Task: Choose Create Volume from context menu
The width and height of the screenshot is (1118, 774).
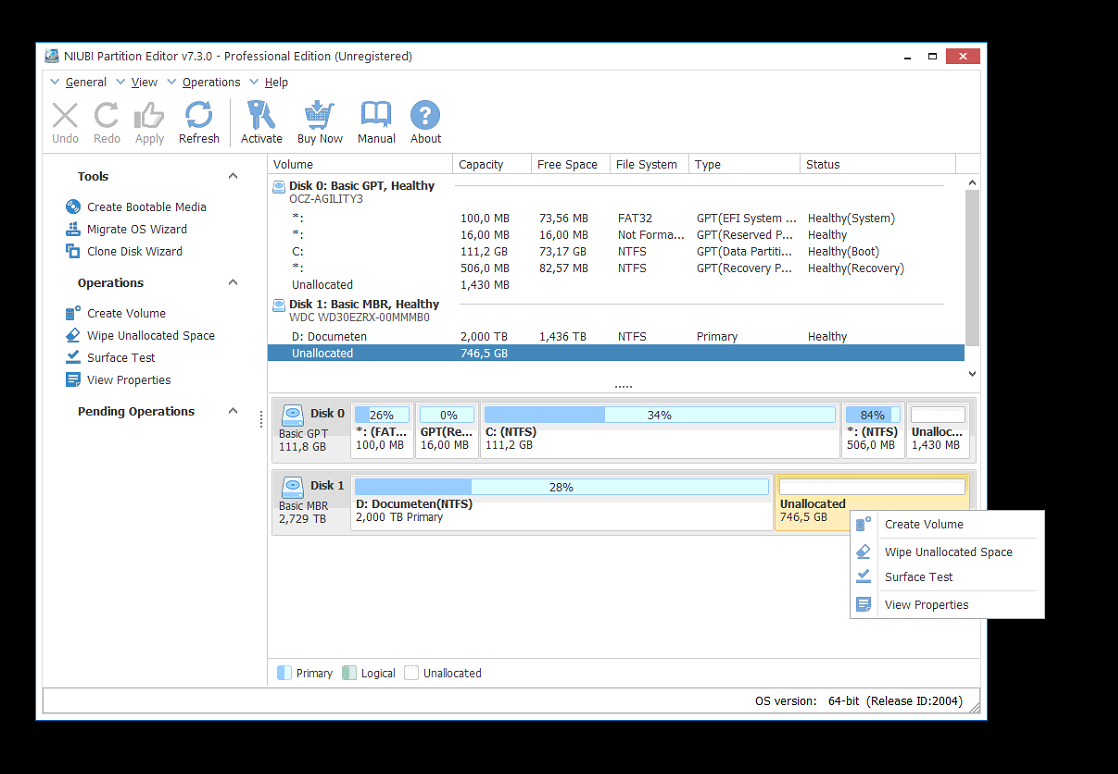Action: point(924,524)
